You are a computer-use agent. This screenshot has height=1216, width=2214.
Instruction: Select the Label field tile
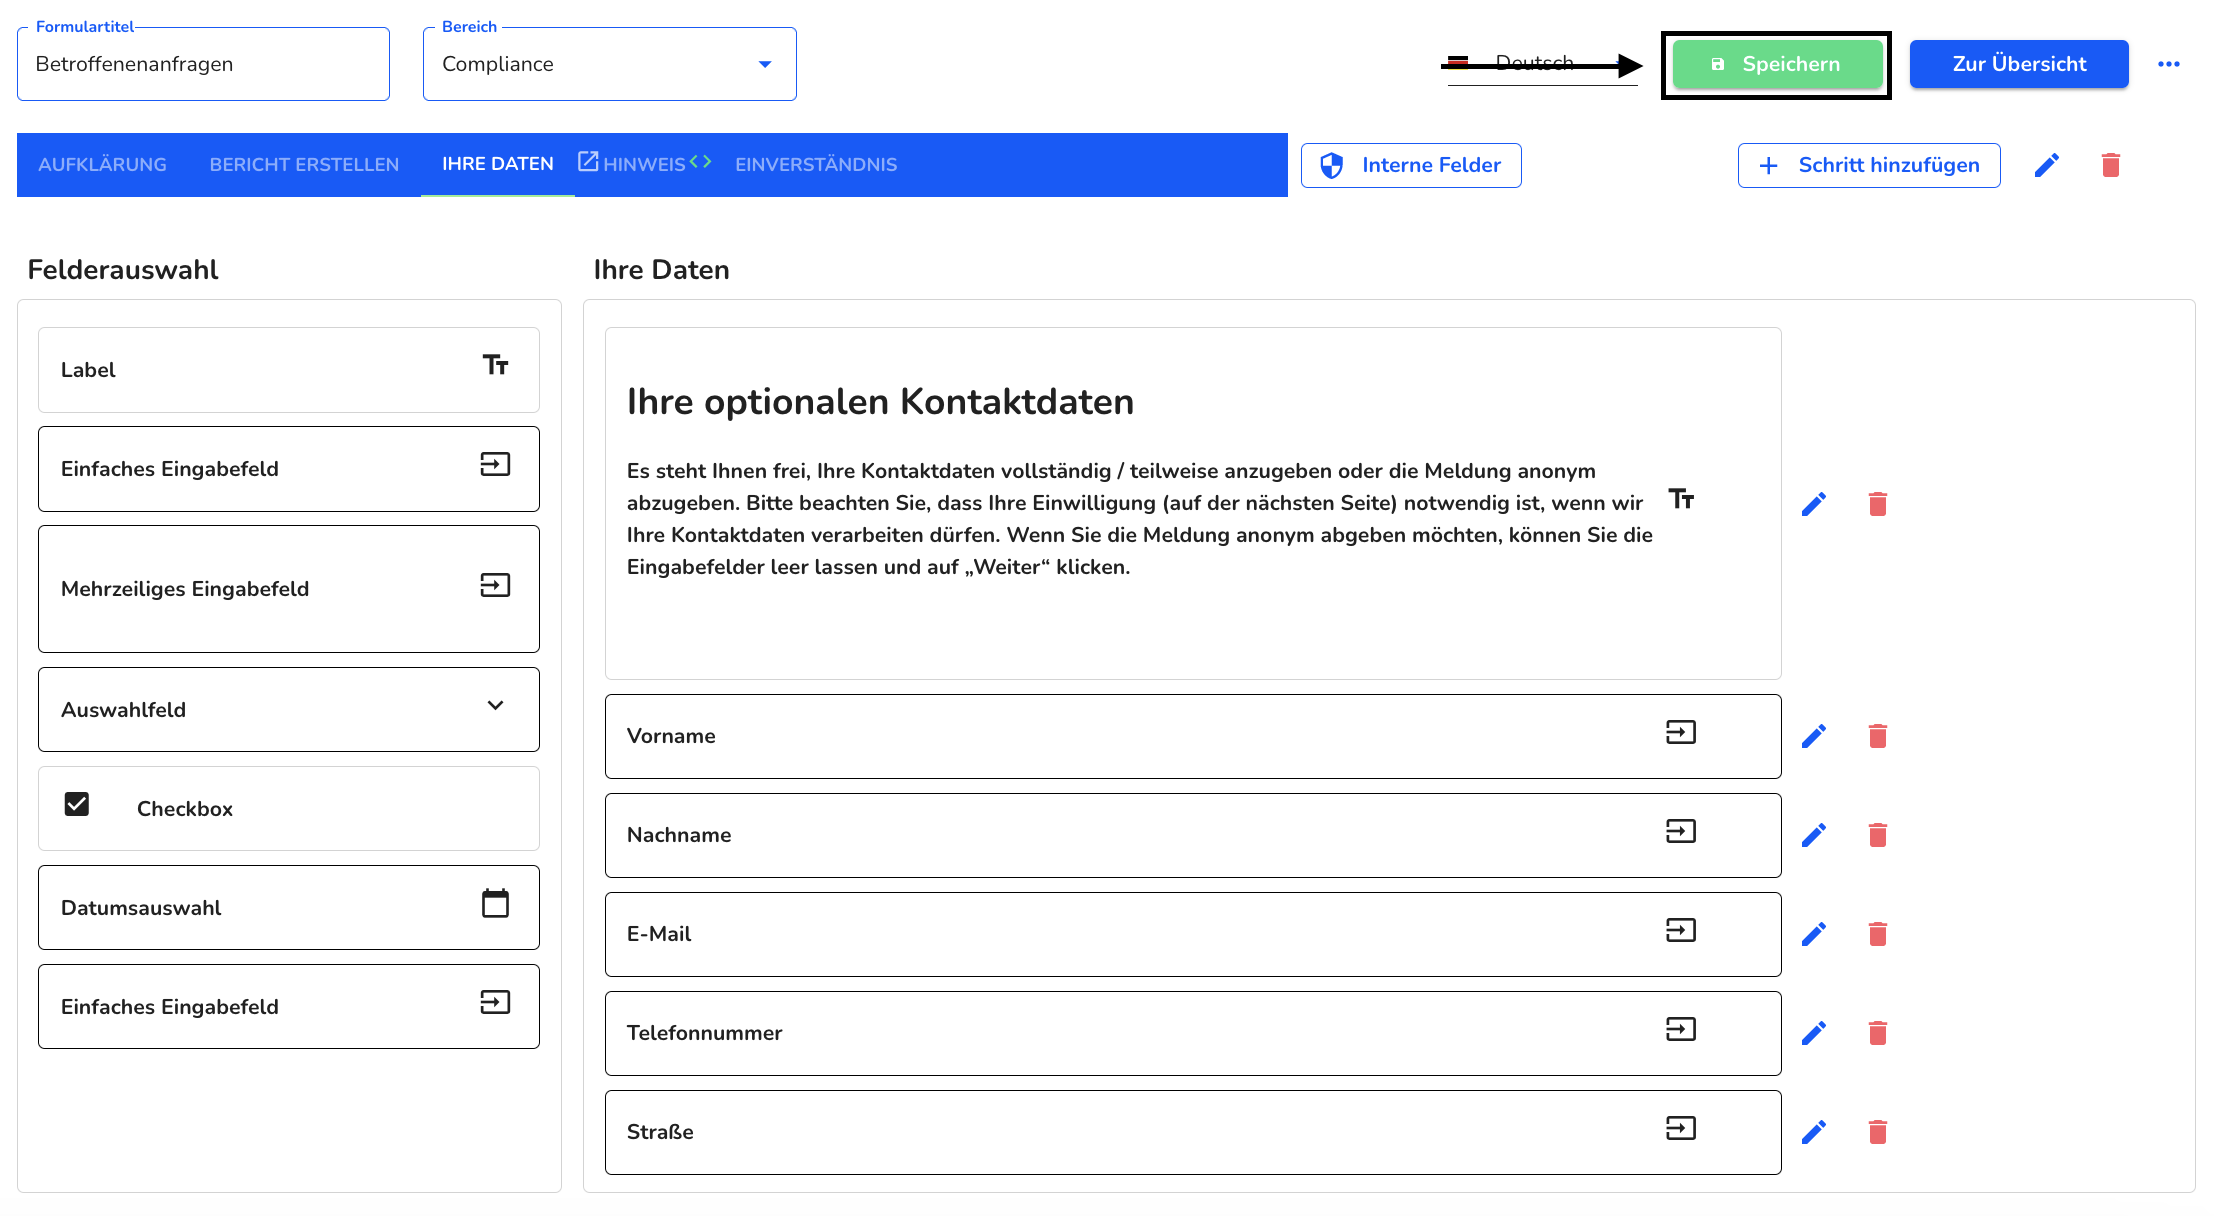click(x=289, y=370)
